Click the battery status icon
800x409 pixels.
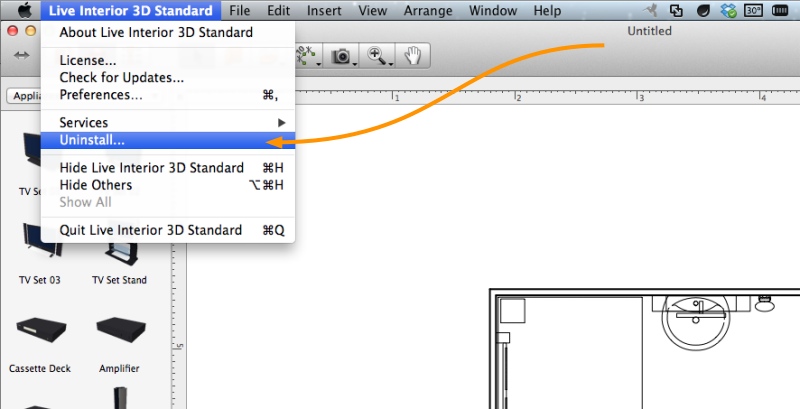[780, 10]
